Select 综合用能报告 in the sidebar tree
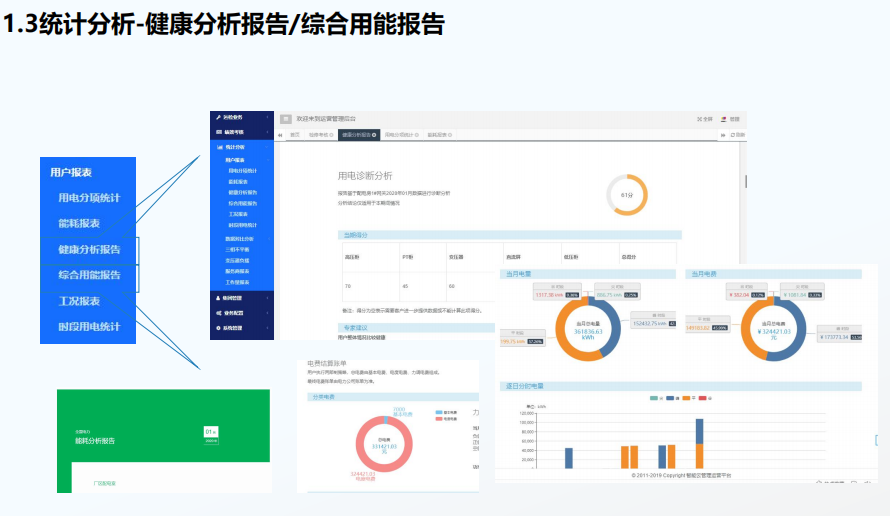Image resolution: width=890 pixels, height=516 pixels. (x=242, y=203)
